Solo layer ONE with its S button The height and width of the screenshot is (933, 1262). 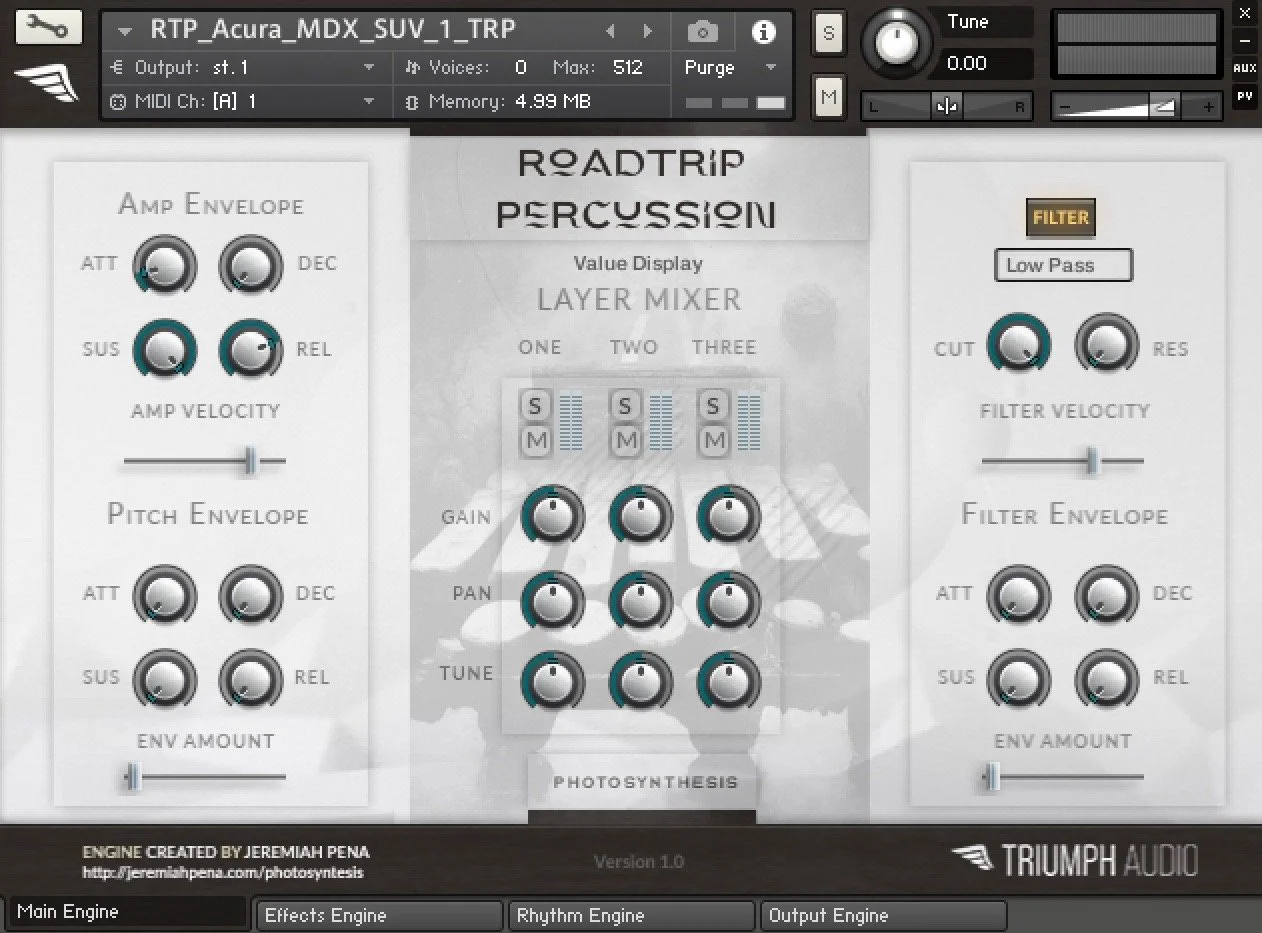(535, 405)
